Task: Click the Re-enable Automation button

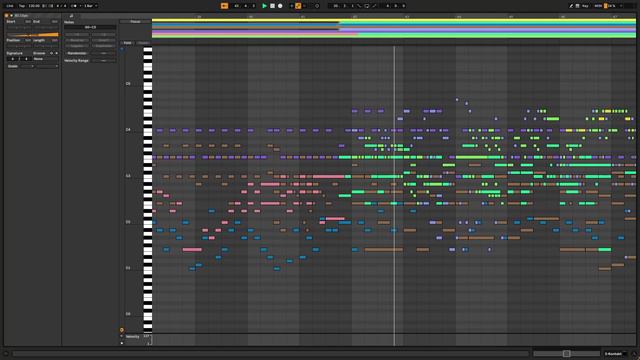Action: coord(304,6)
